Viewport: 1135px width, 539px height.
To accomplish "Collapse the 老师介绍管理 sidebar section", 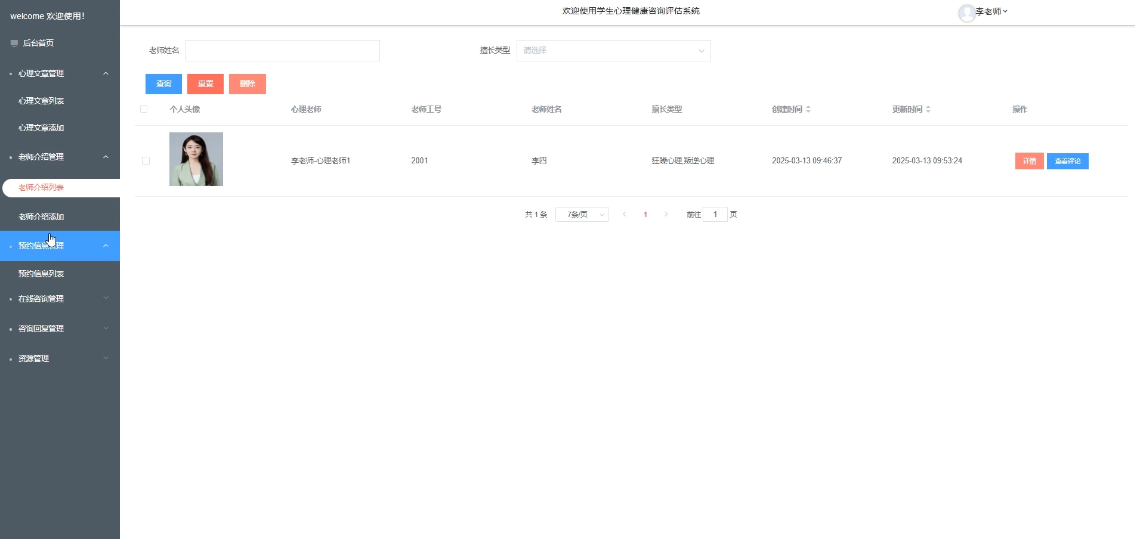I will [59, 156].
